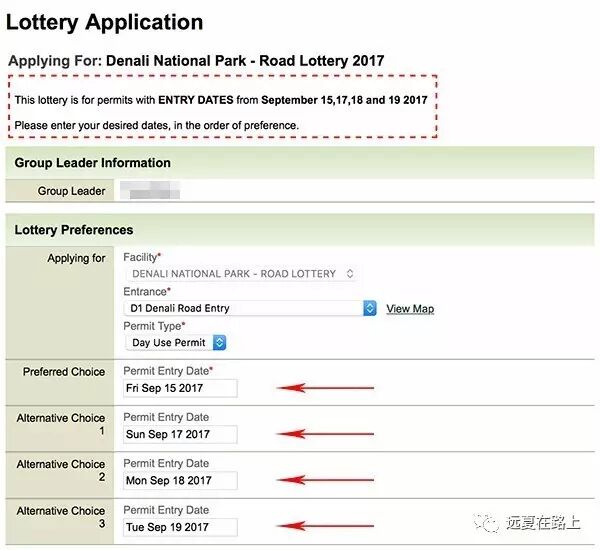The image size is (600, 550).
Task: Open the View Map link
Action: tap(410, 308)
